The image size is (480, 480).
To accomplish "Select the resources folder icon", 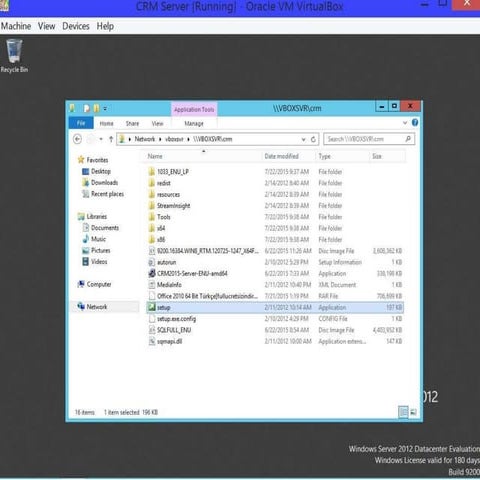I will [152, 194].
